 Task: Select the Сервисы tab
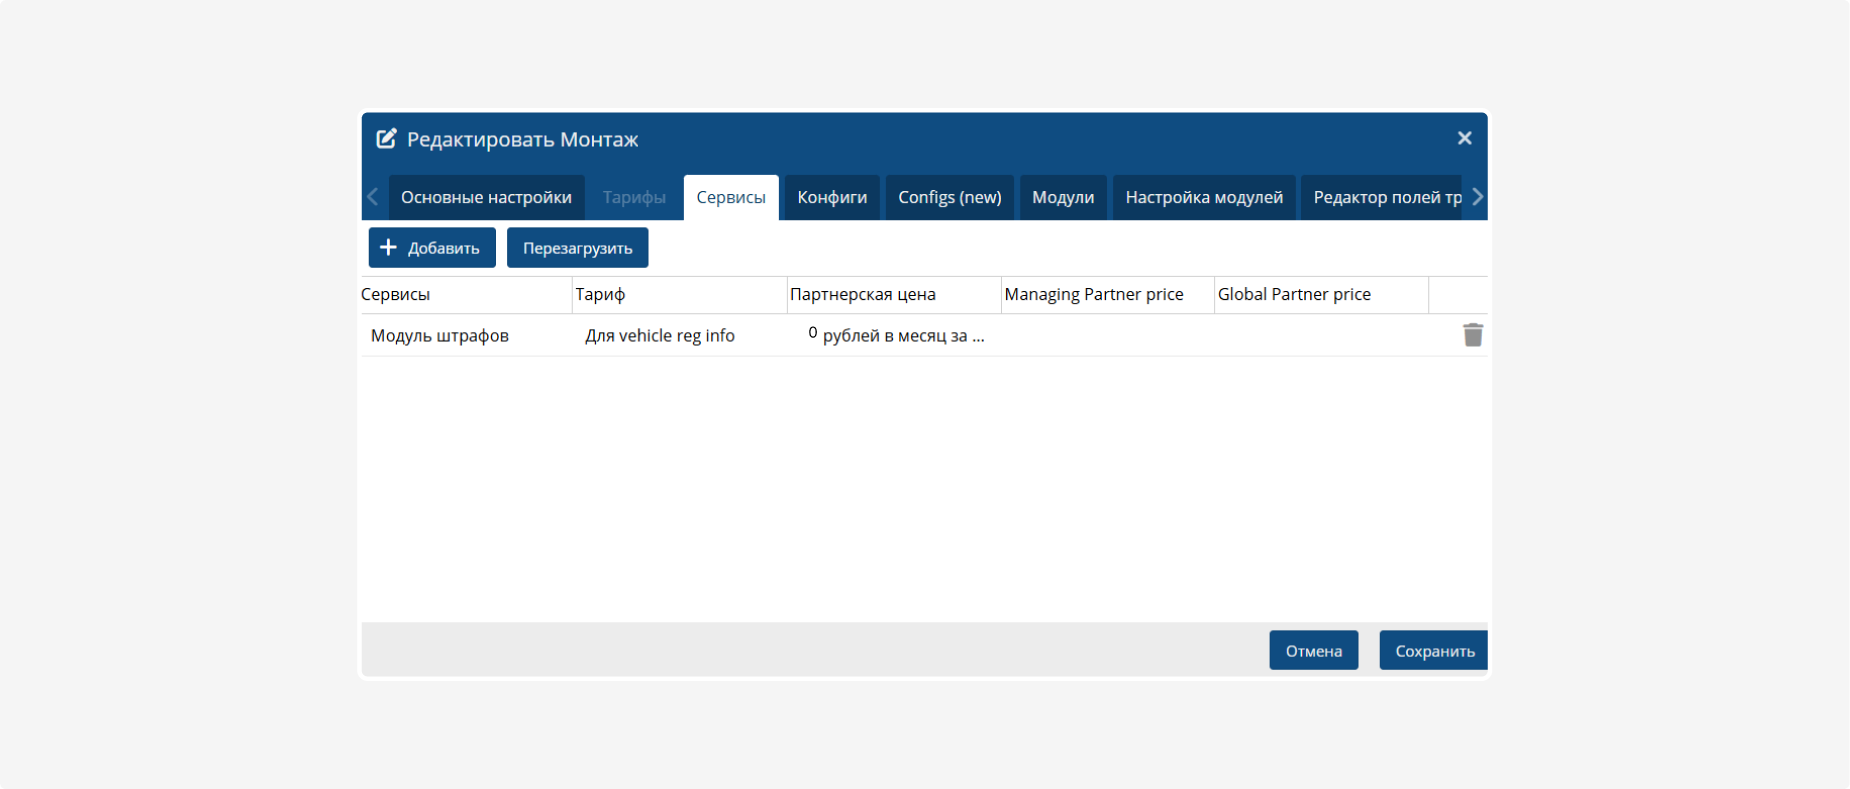[731, 197]
